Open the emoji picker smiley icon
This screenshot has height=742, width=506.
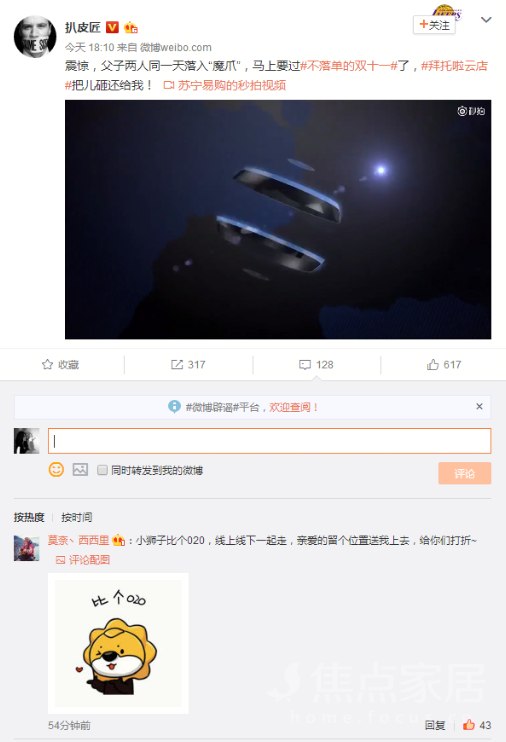tap(56, 469)
